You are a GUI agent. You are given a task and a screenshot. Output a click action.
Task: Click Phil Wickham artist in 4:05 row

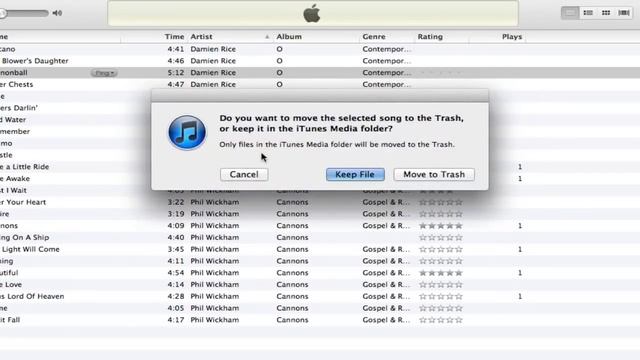point(215,308)
